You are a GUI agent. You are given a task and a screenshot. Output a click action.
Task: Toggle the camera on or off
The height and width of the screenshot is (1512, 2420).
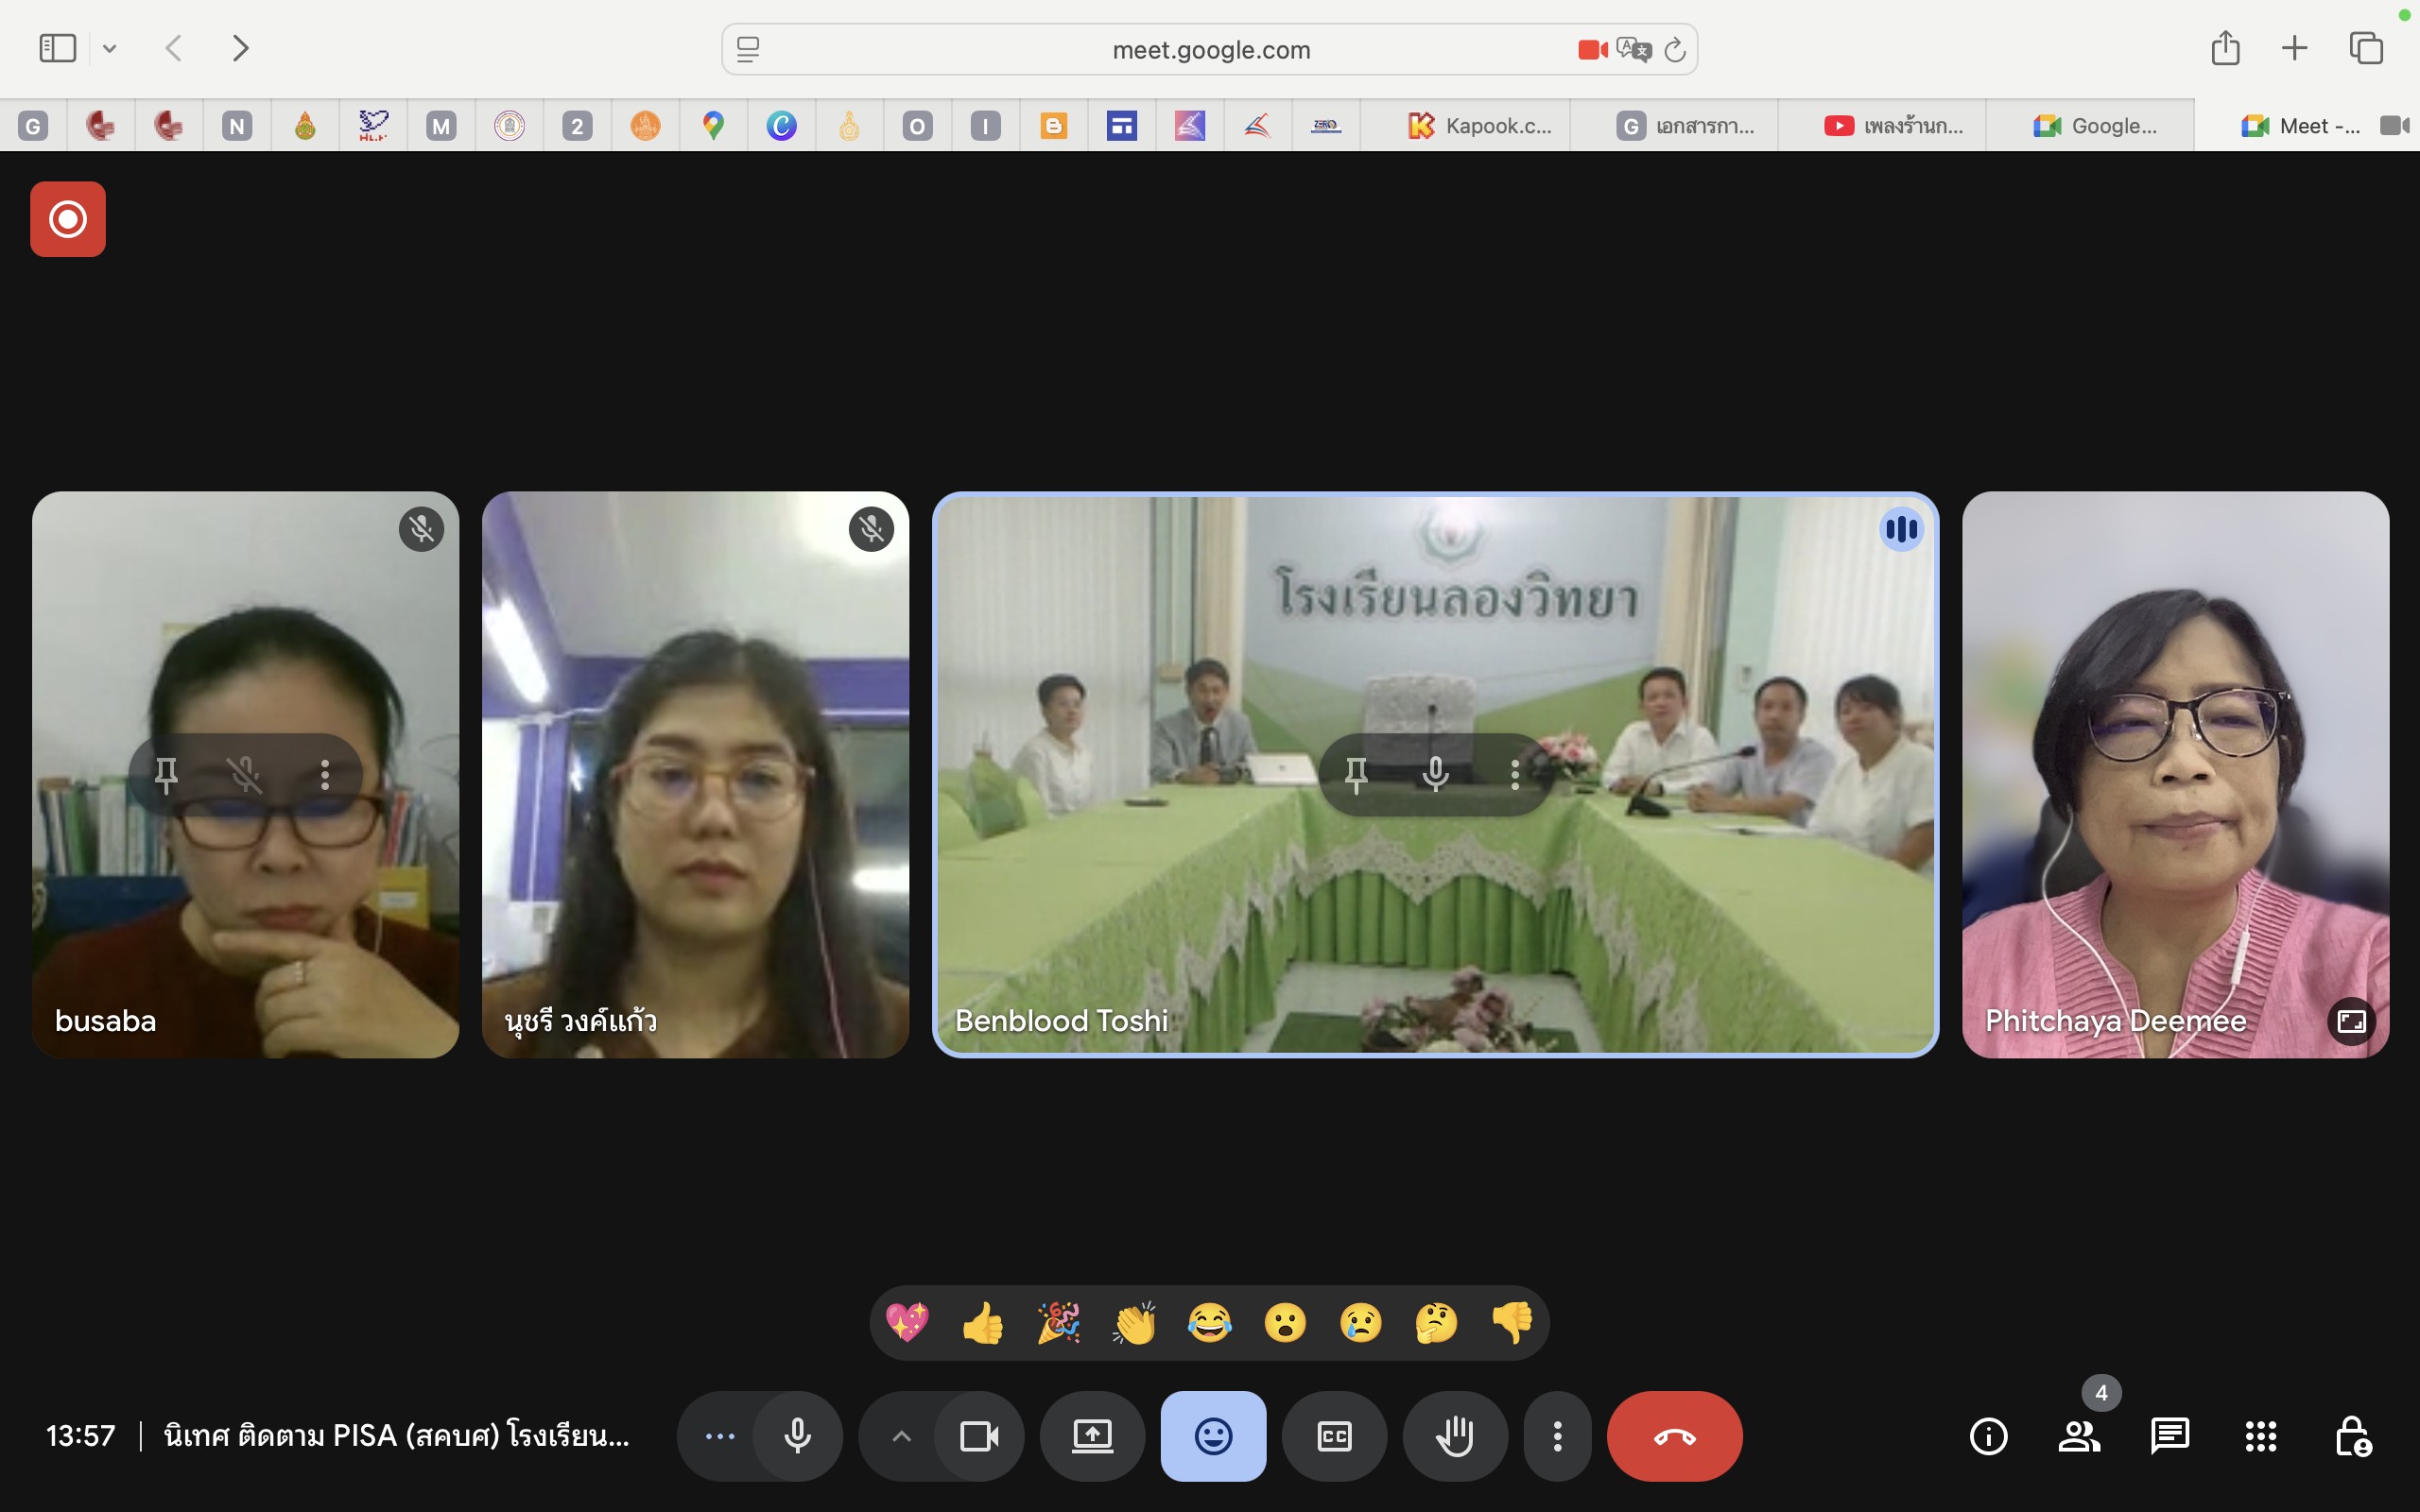point(979,1436)
